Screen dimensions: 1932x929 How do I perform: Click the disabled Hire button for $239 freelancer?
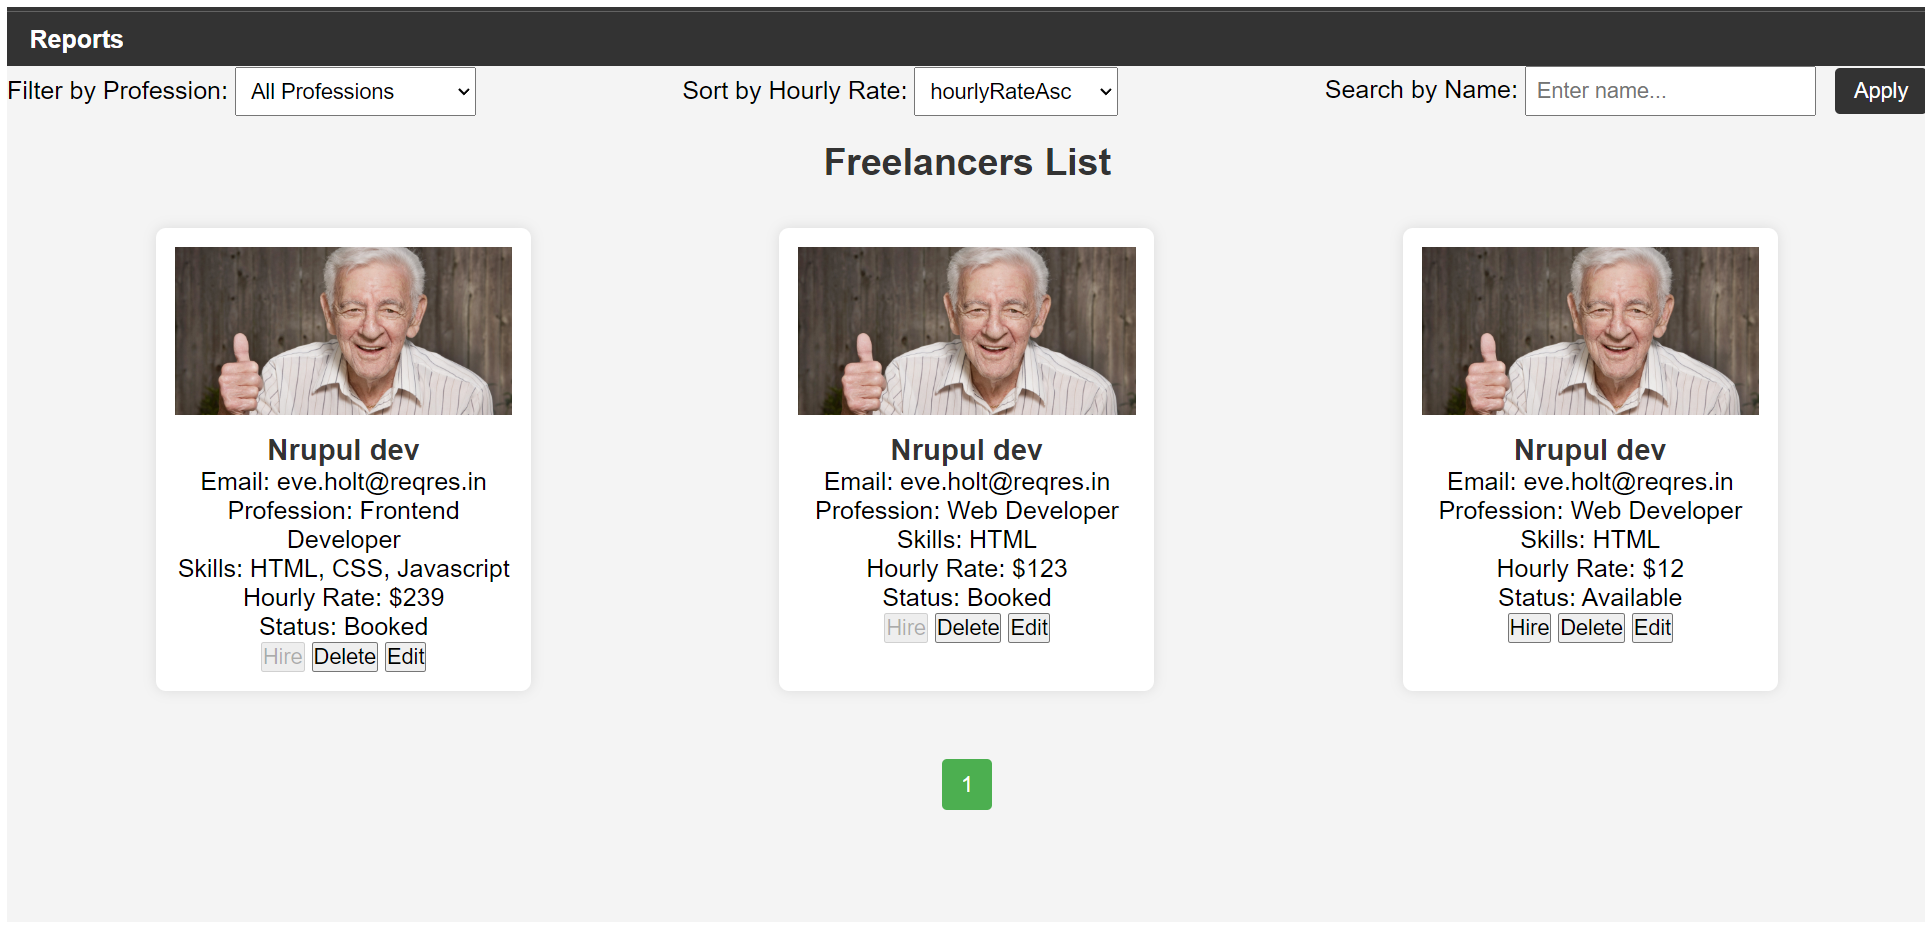click(x=282, y=657)
